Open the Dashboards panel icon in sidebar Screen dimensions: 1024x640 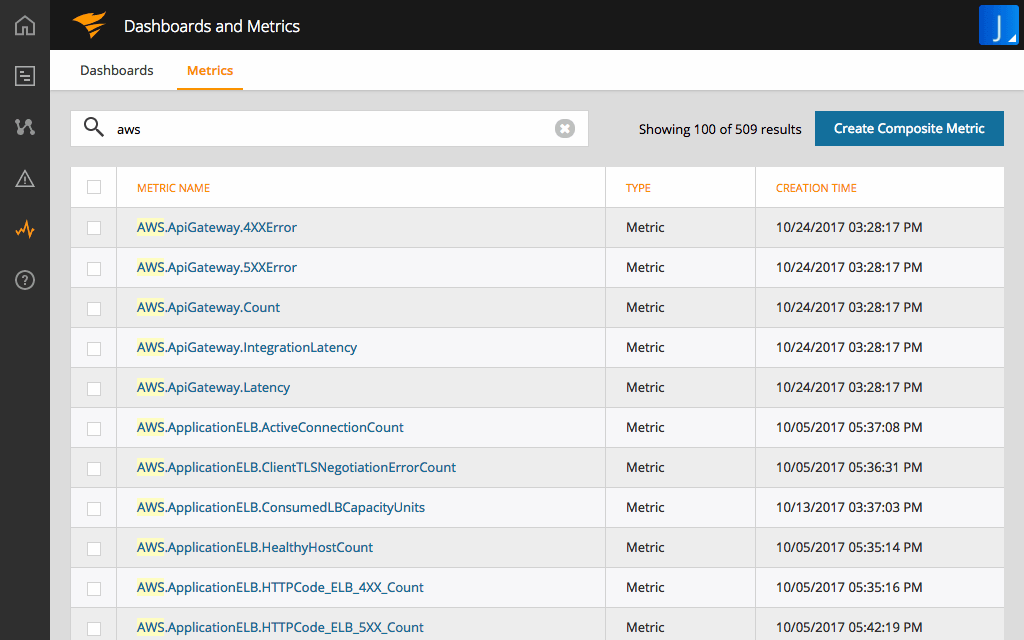(x=24, y=76)
